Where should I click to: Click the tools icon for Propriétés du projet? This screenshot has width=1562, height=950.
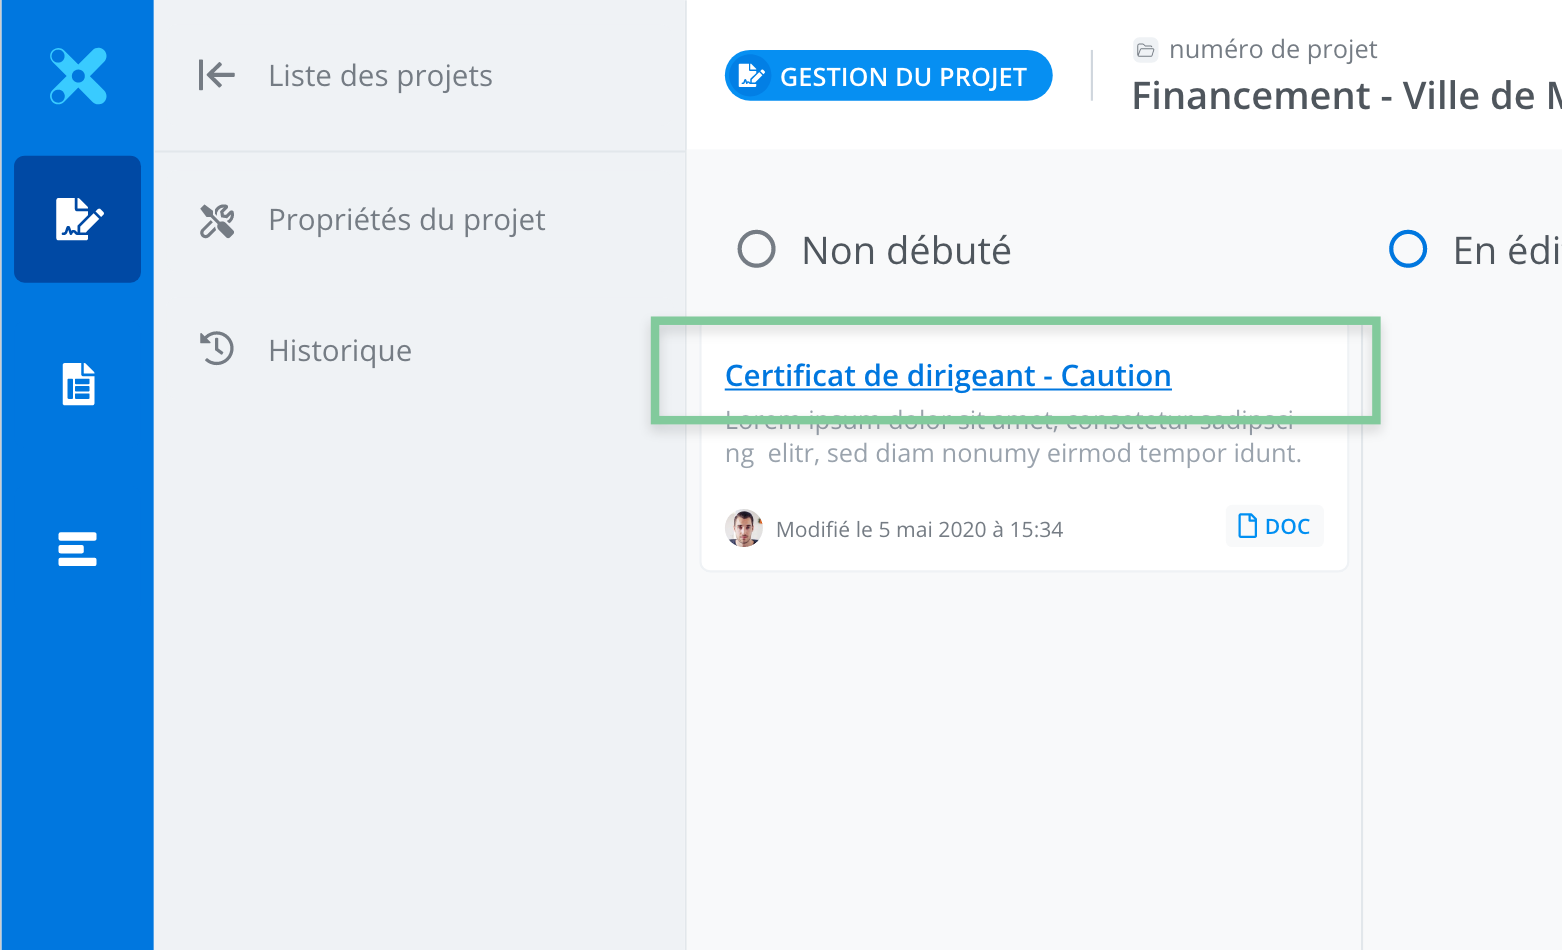(217, 220)
